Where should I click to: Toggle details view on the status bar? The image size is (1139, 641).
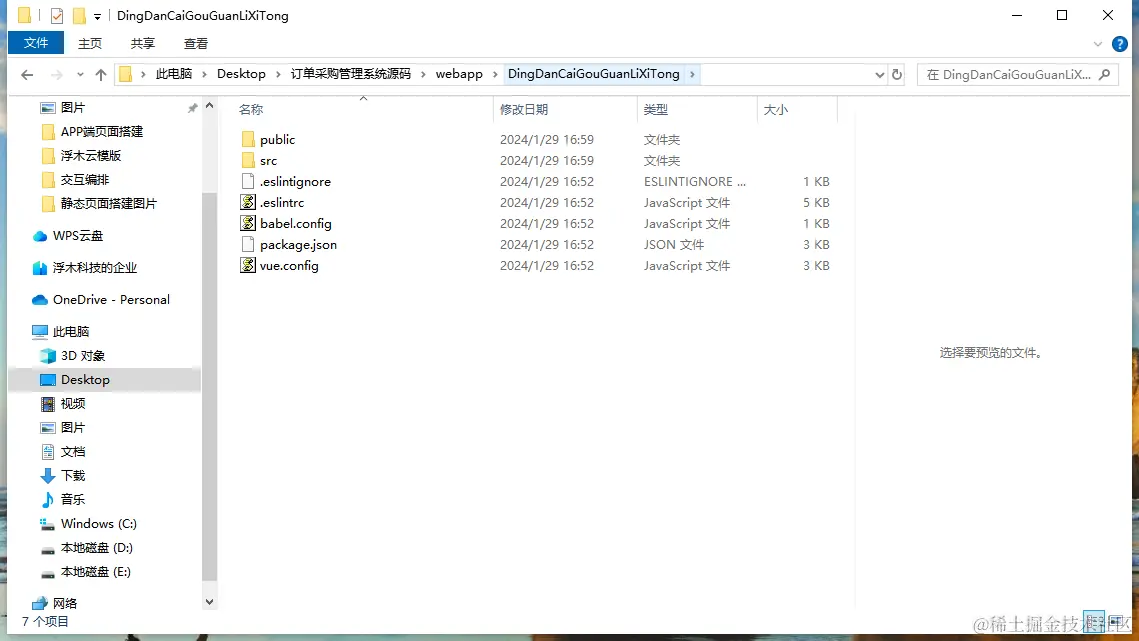[x=1094, y=620]
